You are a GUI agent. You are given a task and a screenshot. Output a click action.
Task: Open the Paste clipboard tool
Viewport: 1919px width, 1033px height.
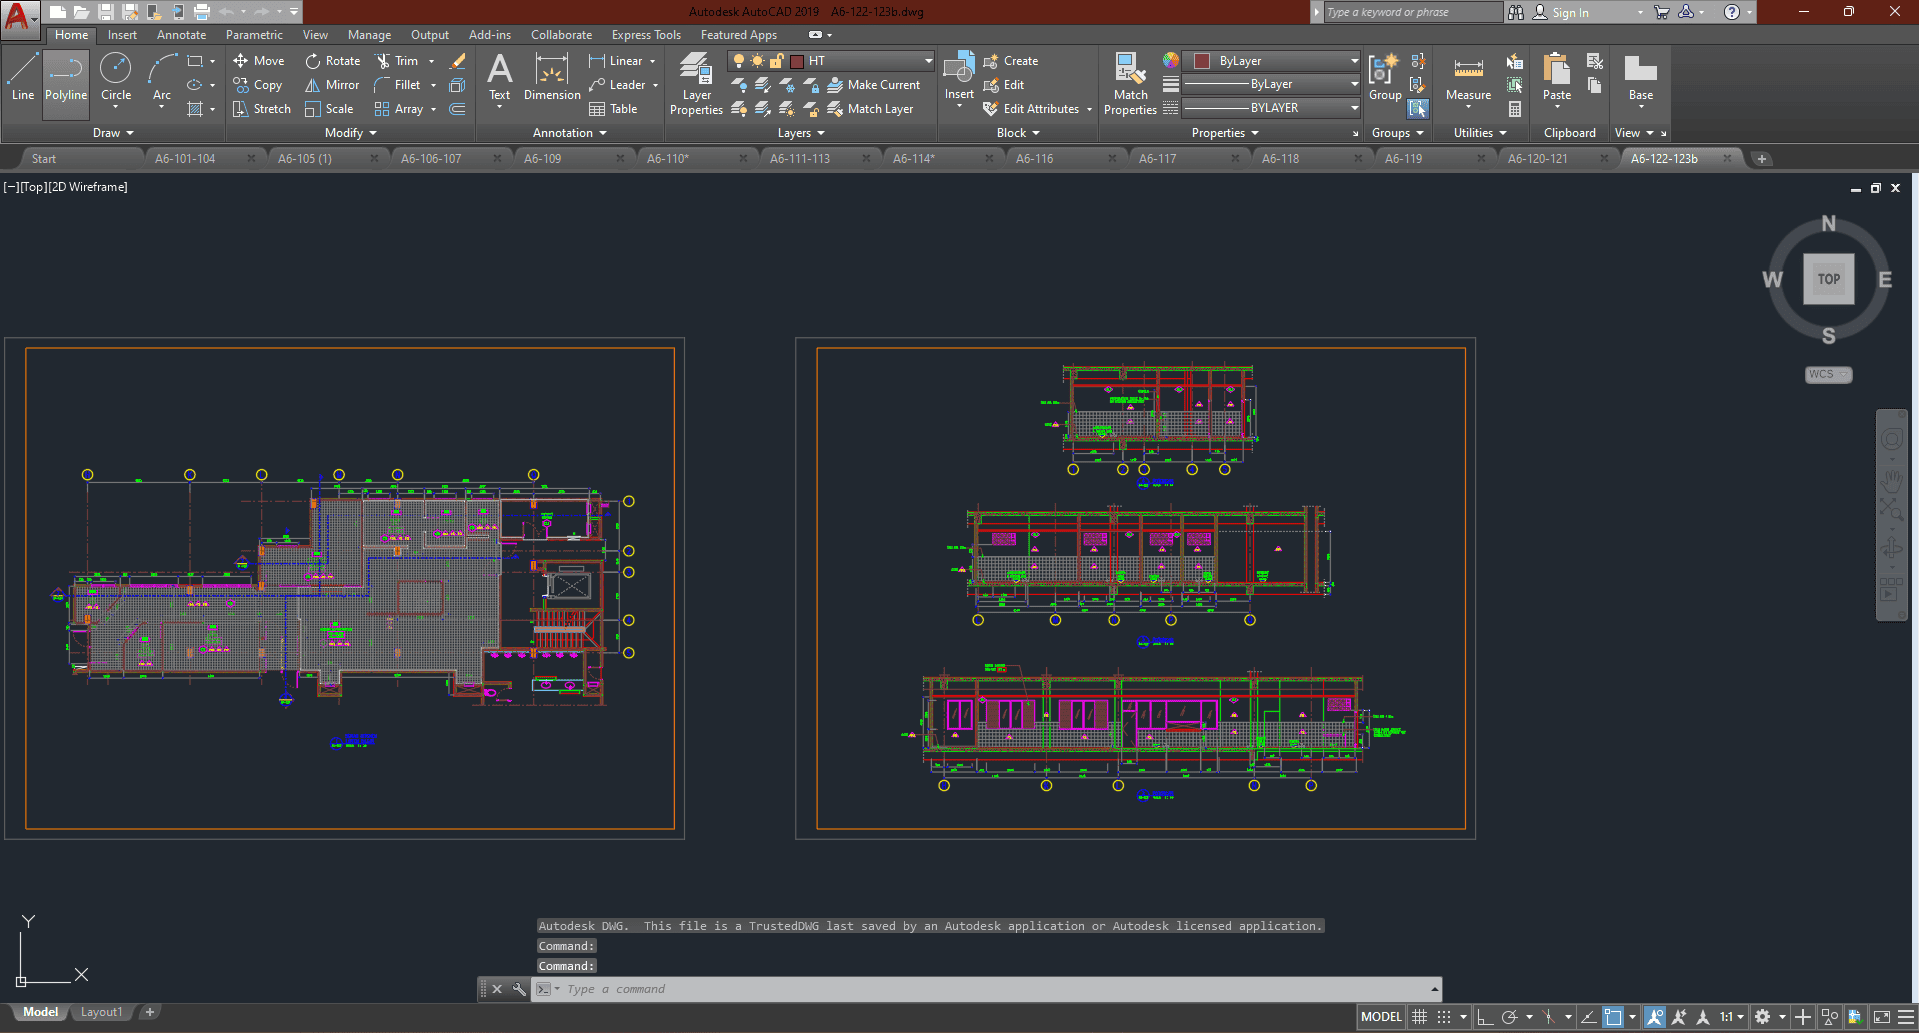click(1556, 78)
